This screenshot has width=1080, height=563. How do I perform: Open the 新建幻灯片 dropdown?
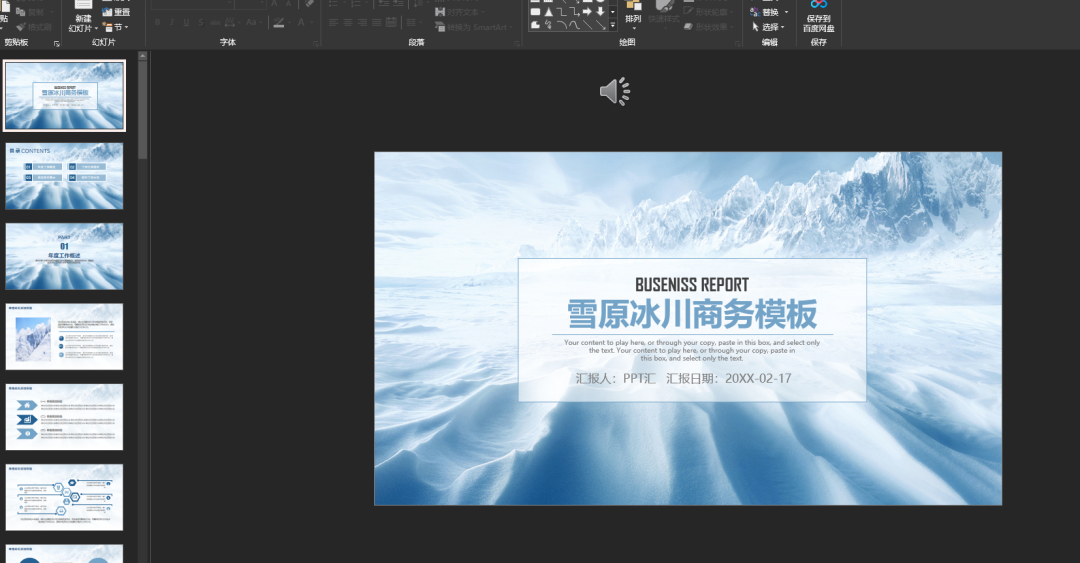(83, 23)
